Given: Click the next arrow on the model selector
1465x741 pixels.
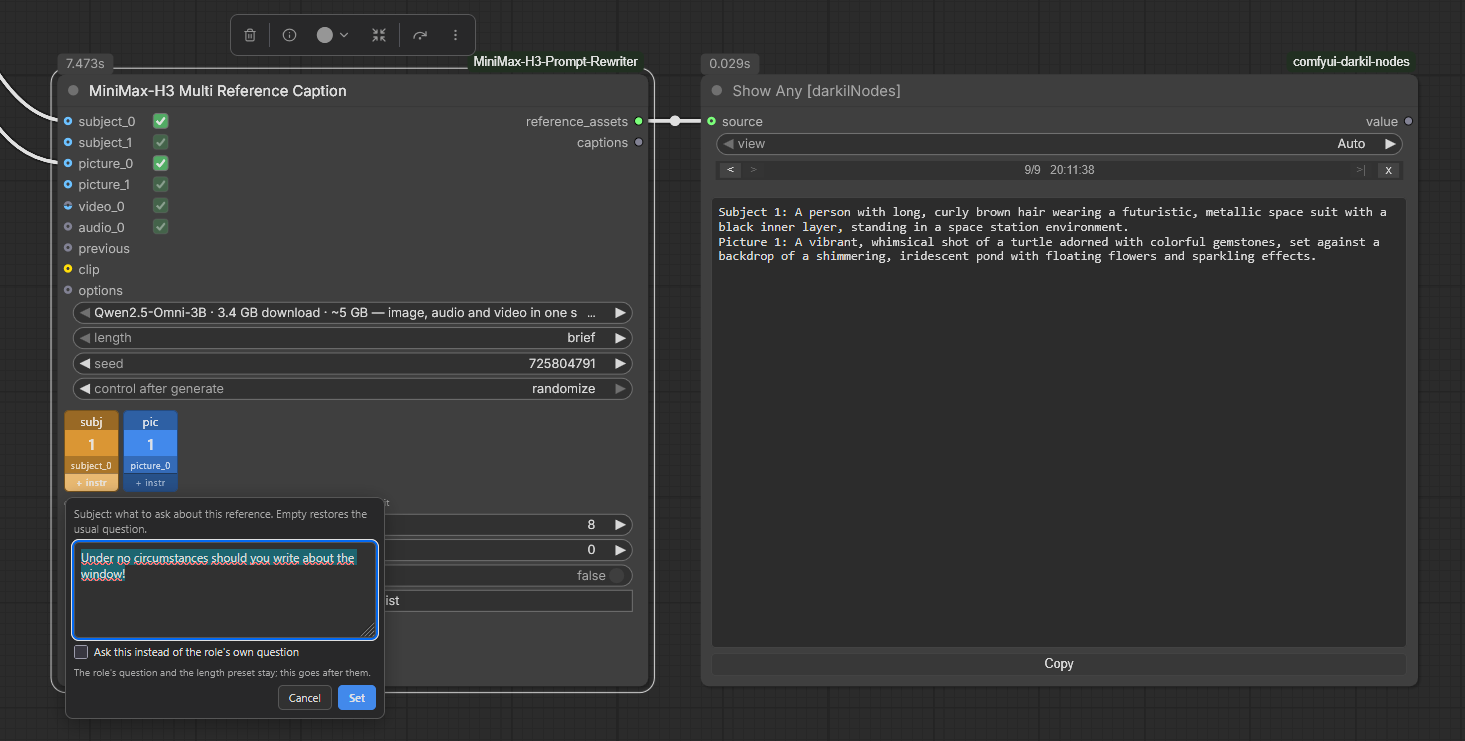Looking at the screenshot, I should coord(620,313).
